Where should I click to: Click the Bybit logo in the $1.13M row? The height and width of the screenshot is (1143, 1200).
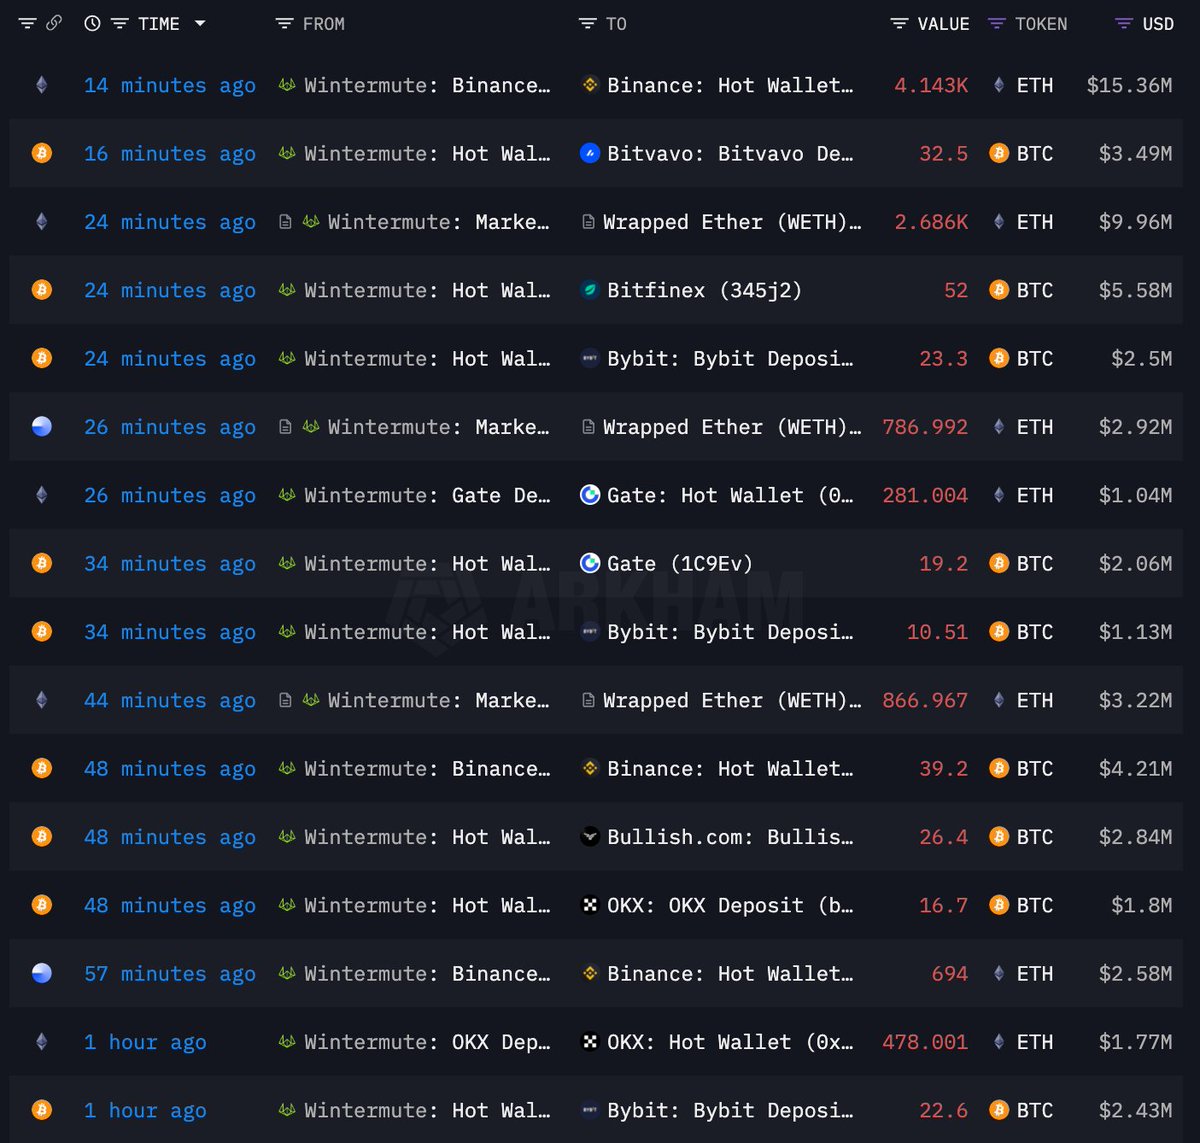(x=590, y=632)
